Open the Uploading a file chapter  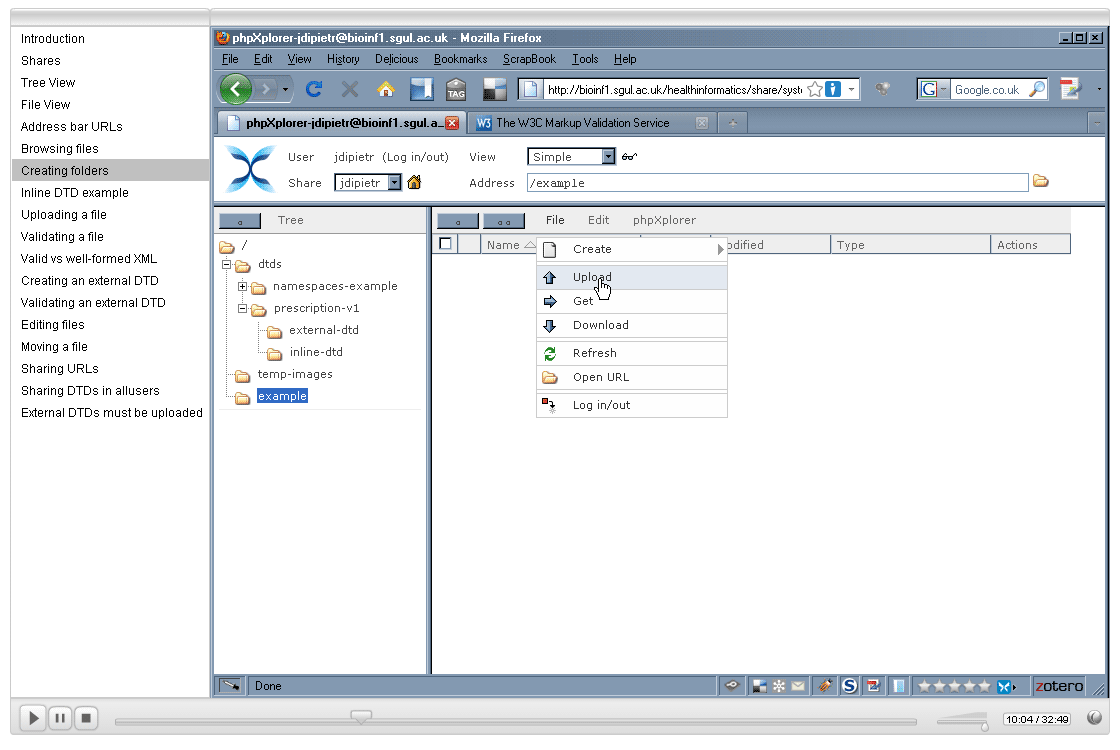64,214
